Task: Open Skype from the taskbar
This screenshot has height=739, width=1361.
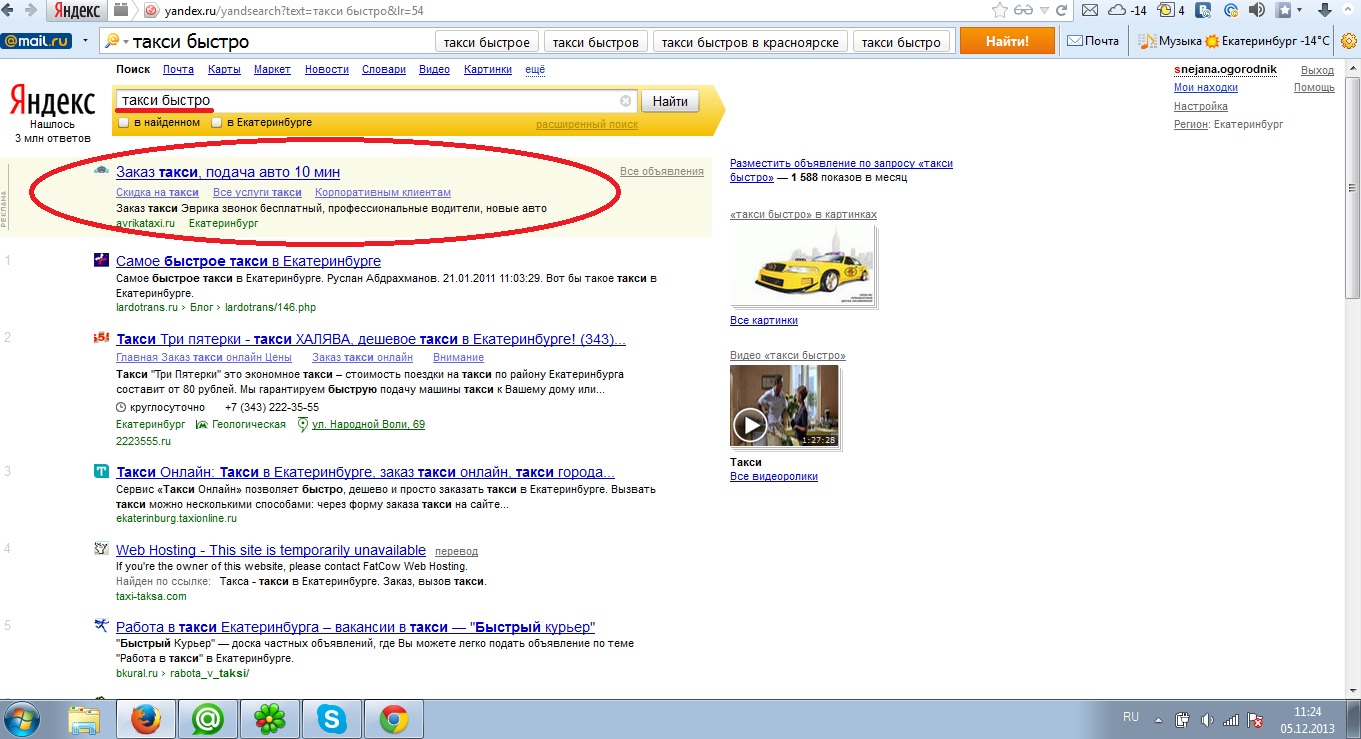Action: (x=332, y=719)
